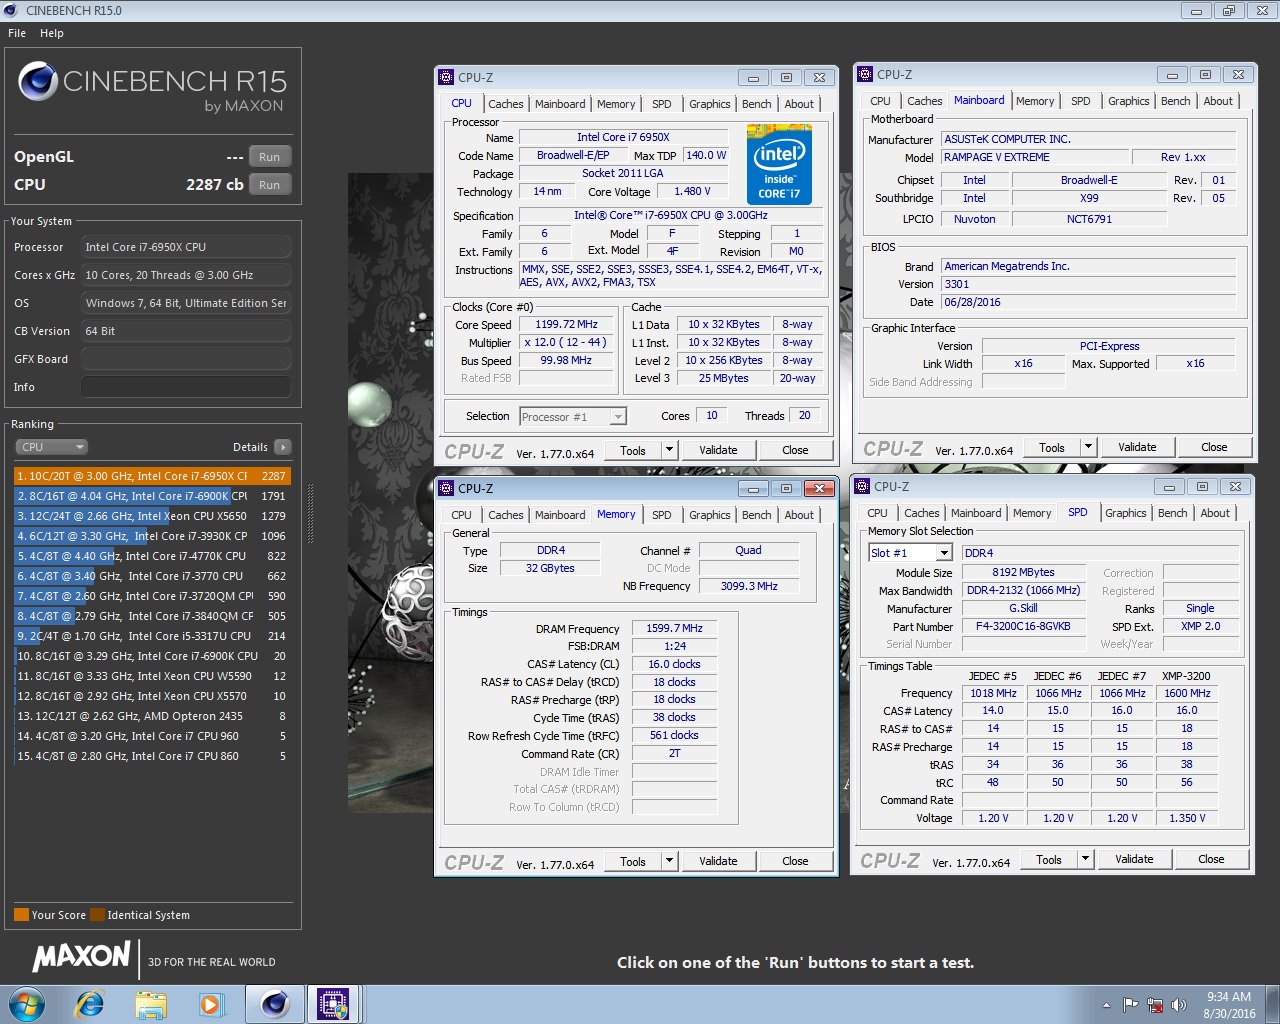Click the Intel inside Core i7 logo
The image size is (1280, 1024).
779,164
